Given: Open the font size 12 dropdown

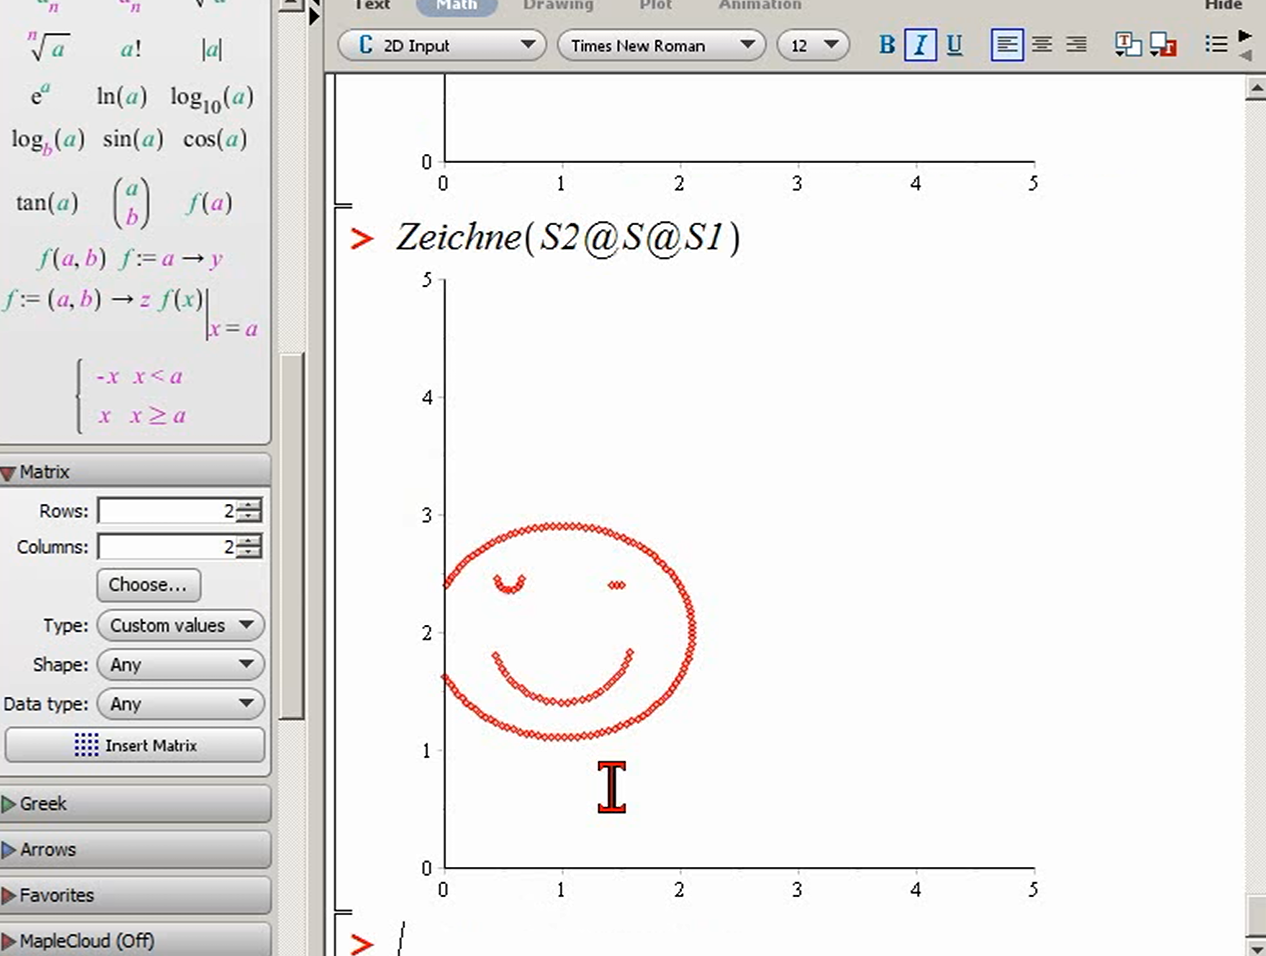Looking at the screenshot, I should point(813,45).
